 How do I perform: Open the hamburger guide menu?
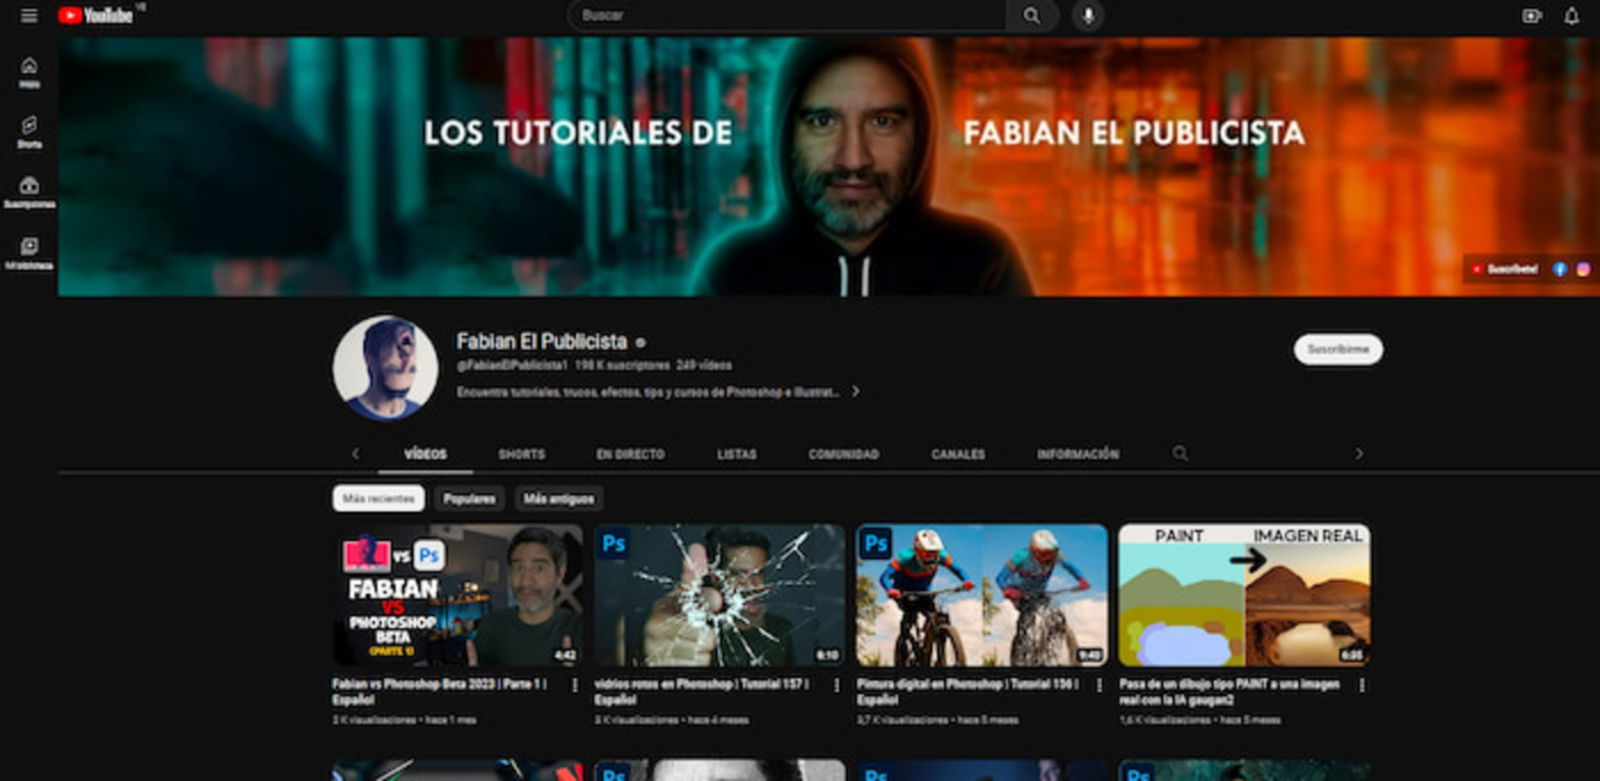[x=29, y=15]
